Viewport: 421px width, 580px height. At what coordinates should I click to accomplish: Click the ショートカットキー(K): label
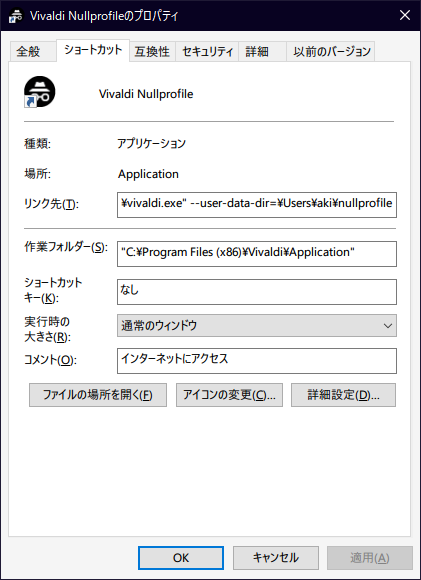click(x=53, y=290)
